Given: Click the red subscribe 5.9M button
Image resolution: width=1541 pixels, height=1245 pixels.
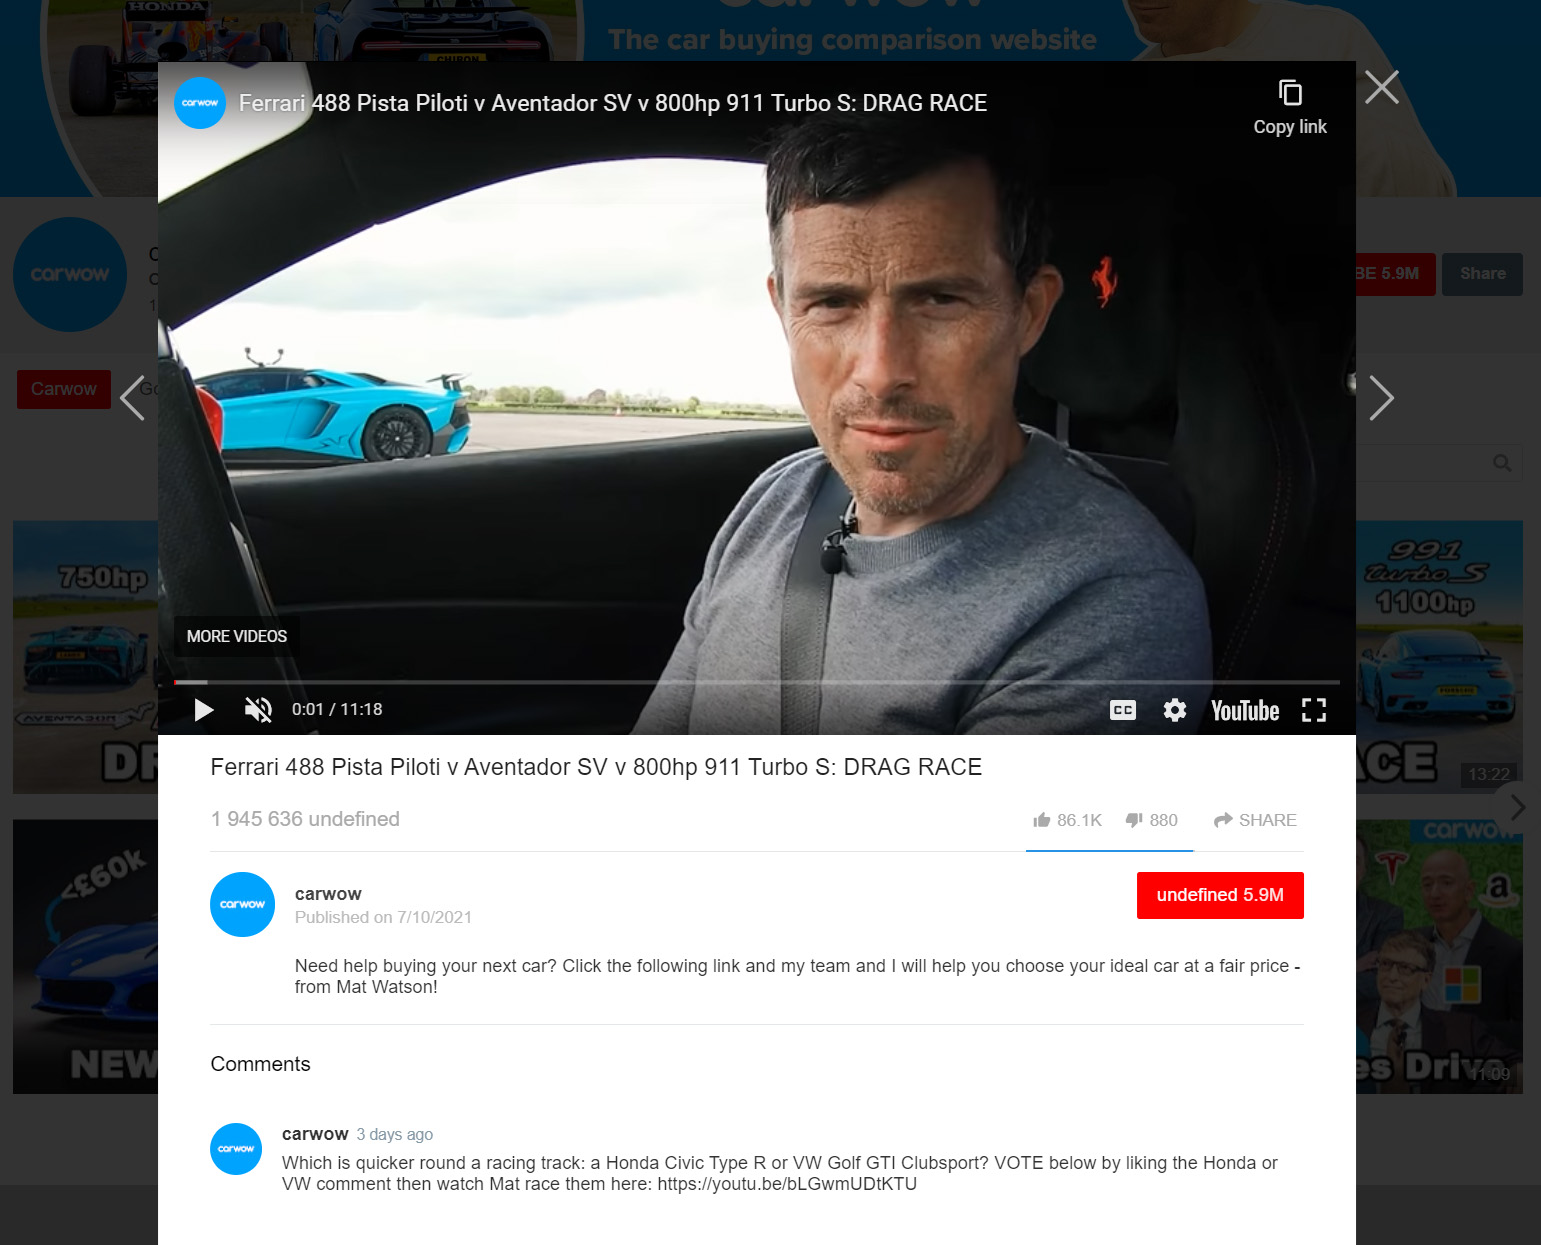Looking at the screenshot, I should [1219, 895].
